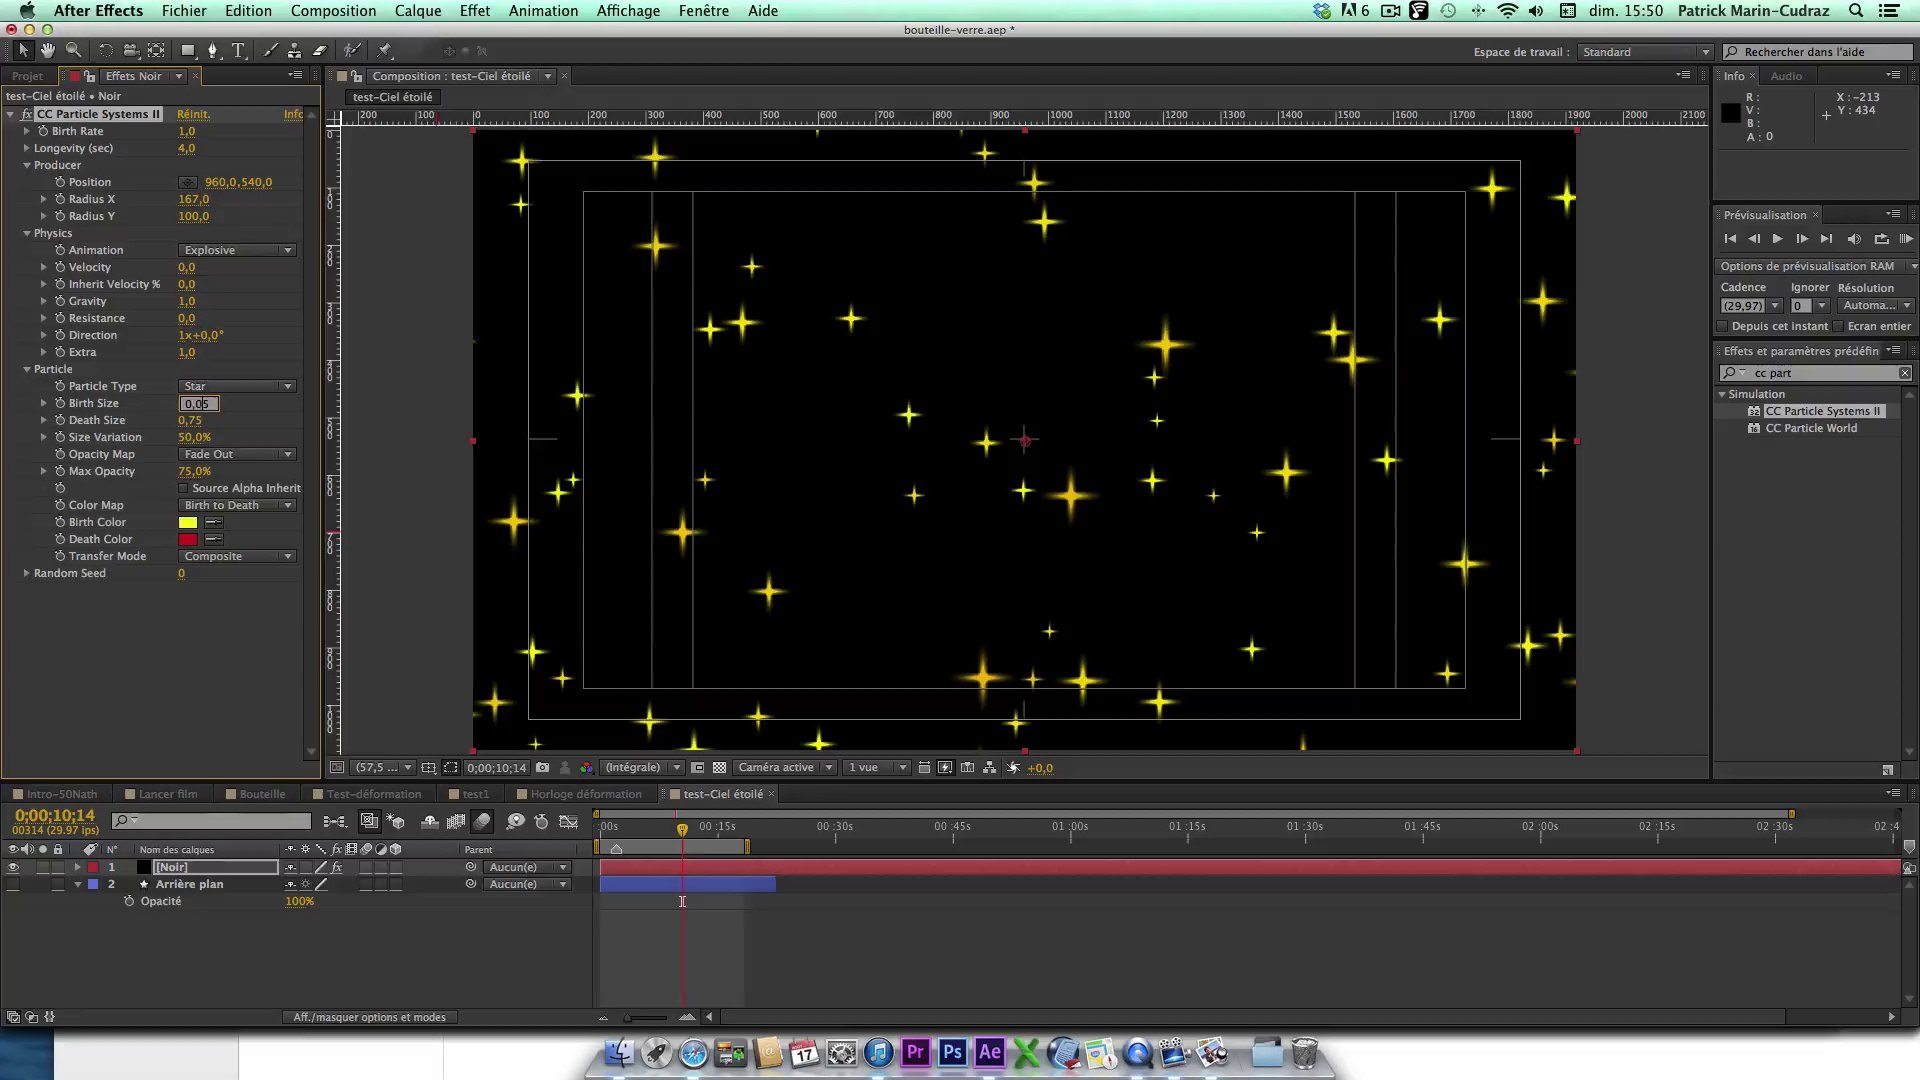Viewport: 1920px width, 1080px height.
Task: Open Particle Type dropdown menu
Action: coord(235,385)
